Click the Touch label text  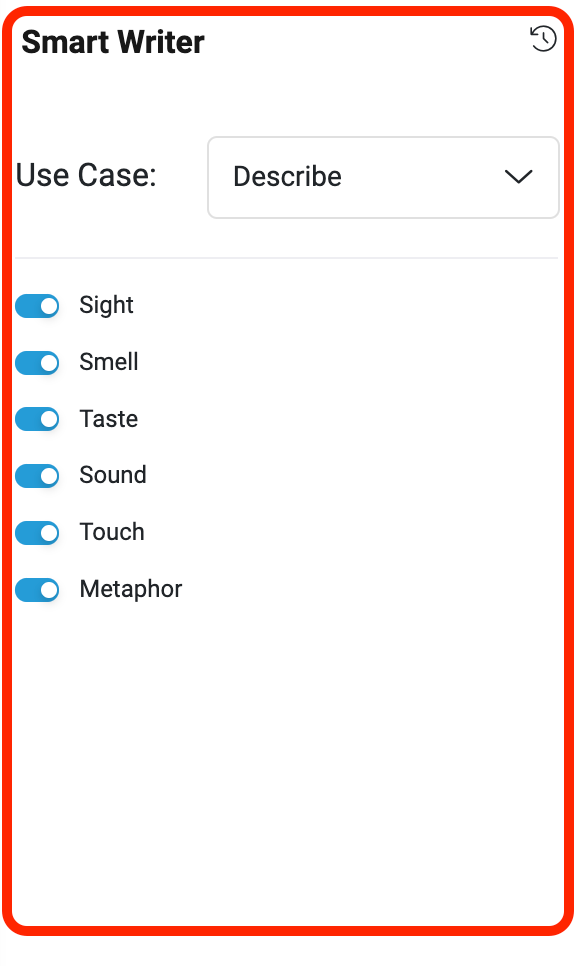[x=111, y=532]
